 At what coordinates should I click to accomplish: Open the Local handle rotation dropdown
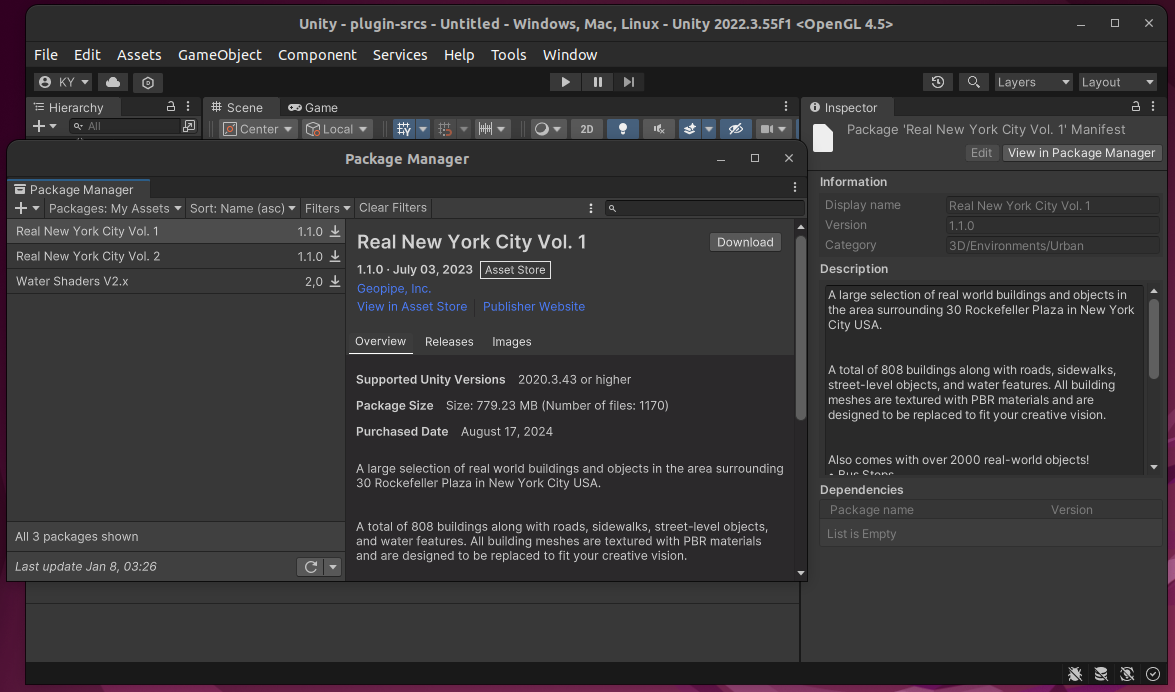point(336,129)
